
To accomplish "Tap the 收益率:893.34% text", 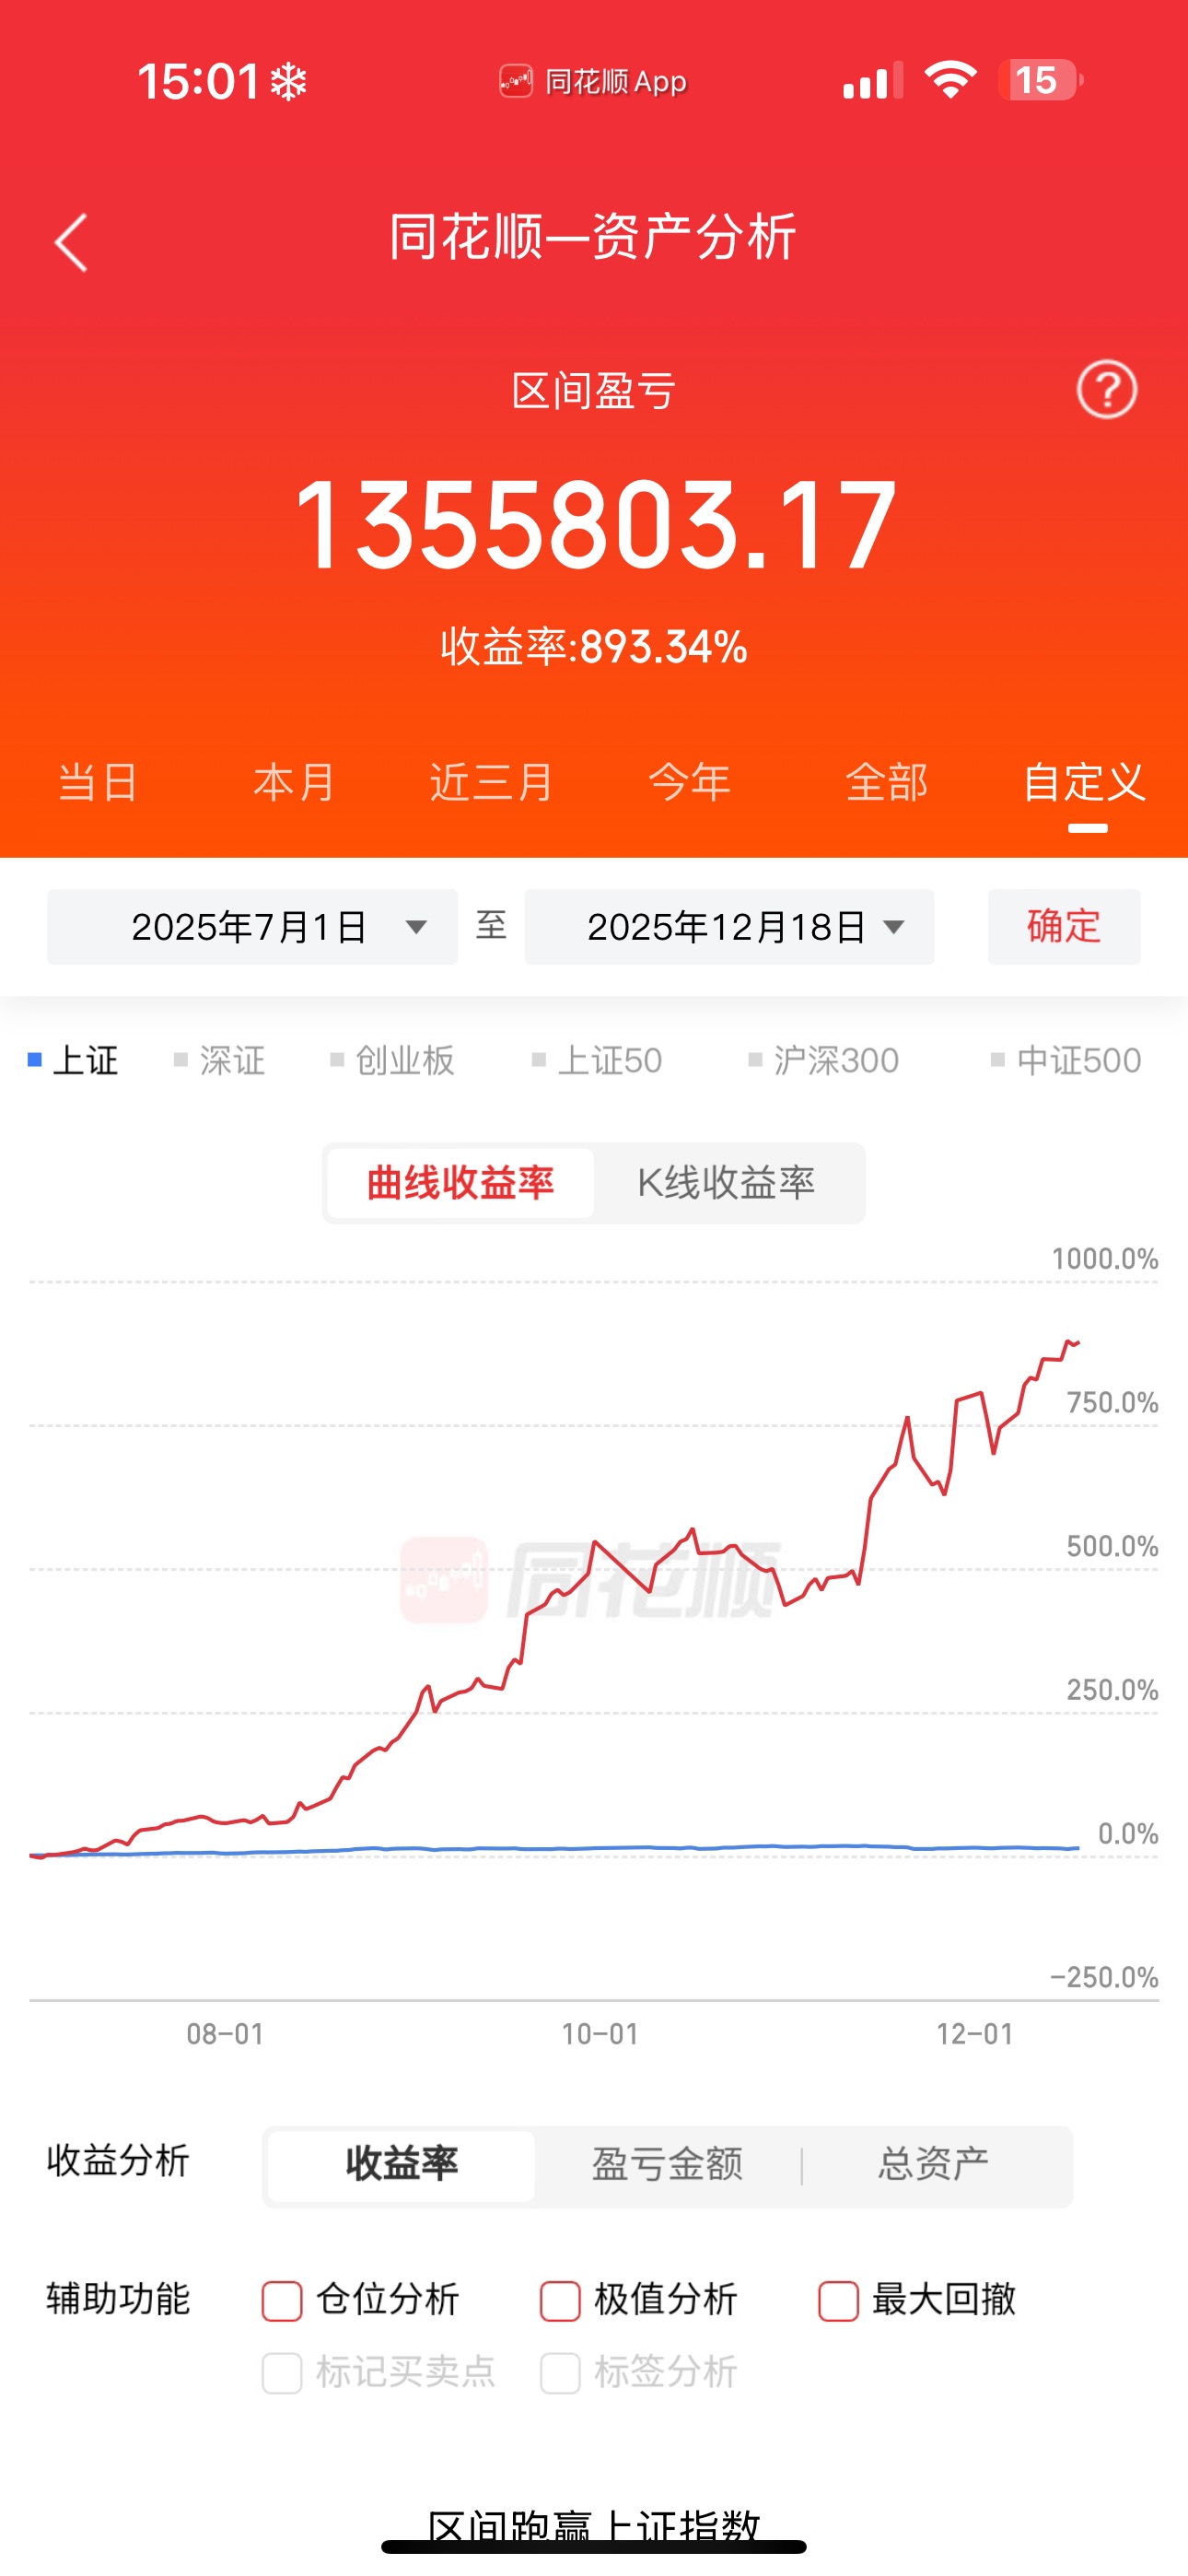I will coord(594,647).
